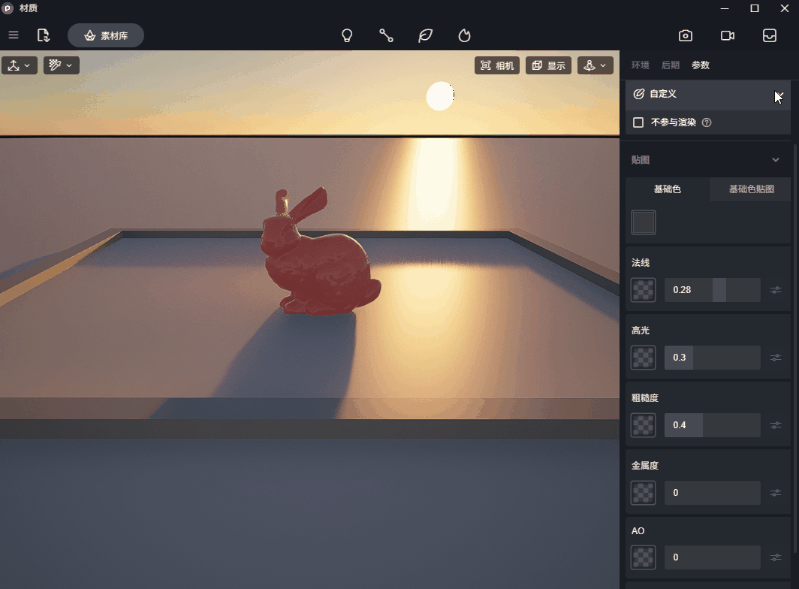Click the AO value field

point(712,557)
